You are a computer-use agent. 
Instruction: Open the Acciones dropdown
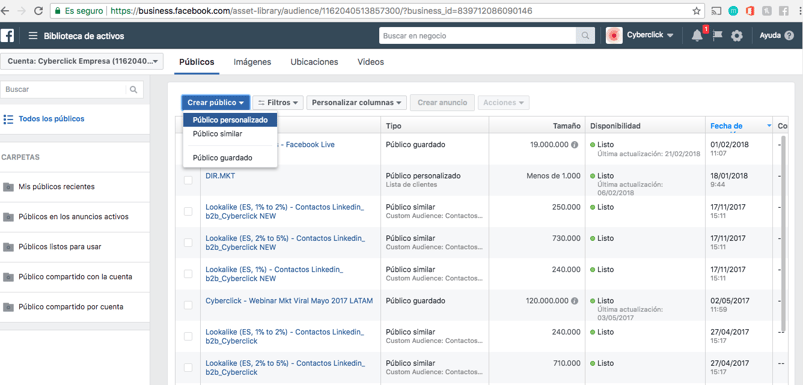point(503,102)
